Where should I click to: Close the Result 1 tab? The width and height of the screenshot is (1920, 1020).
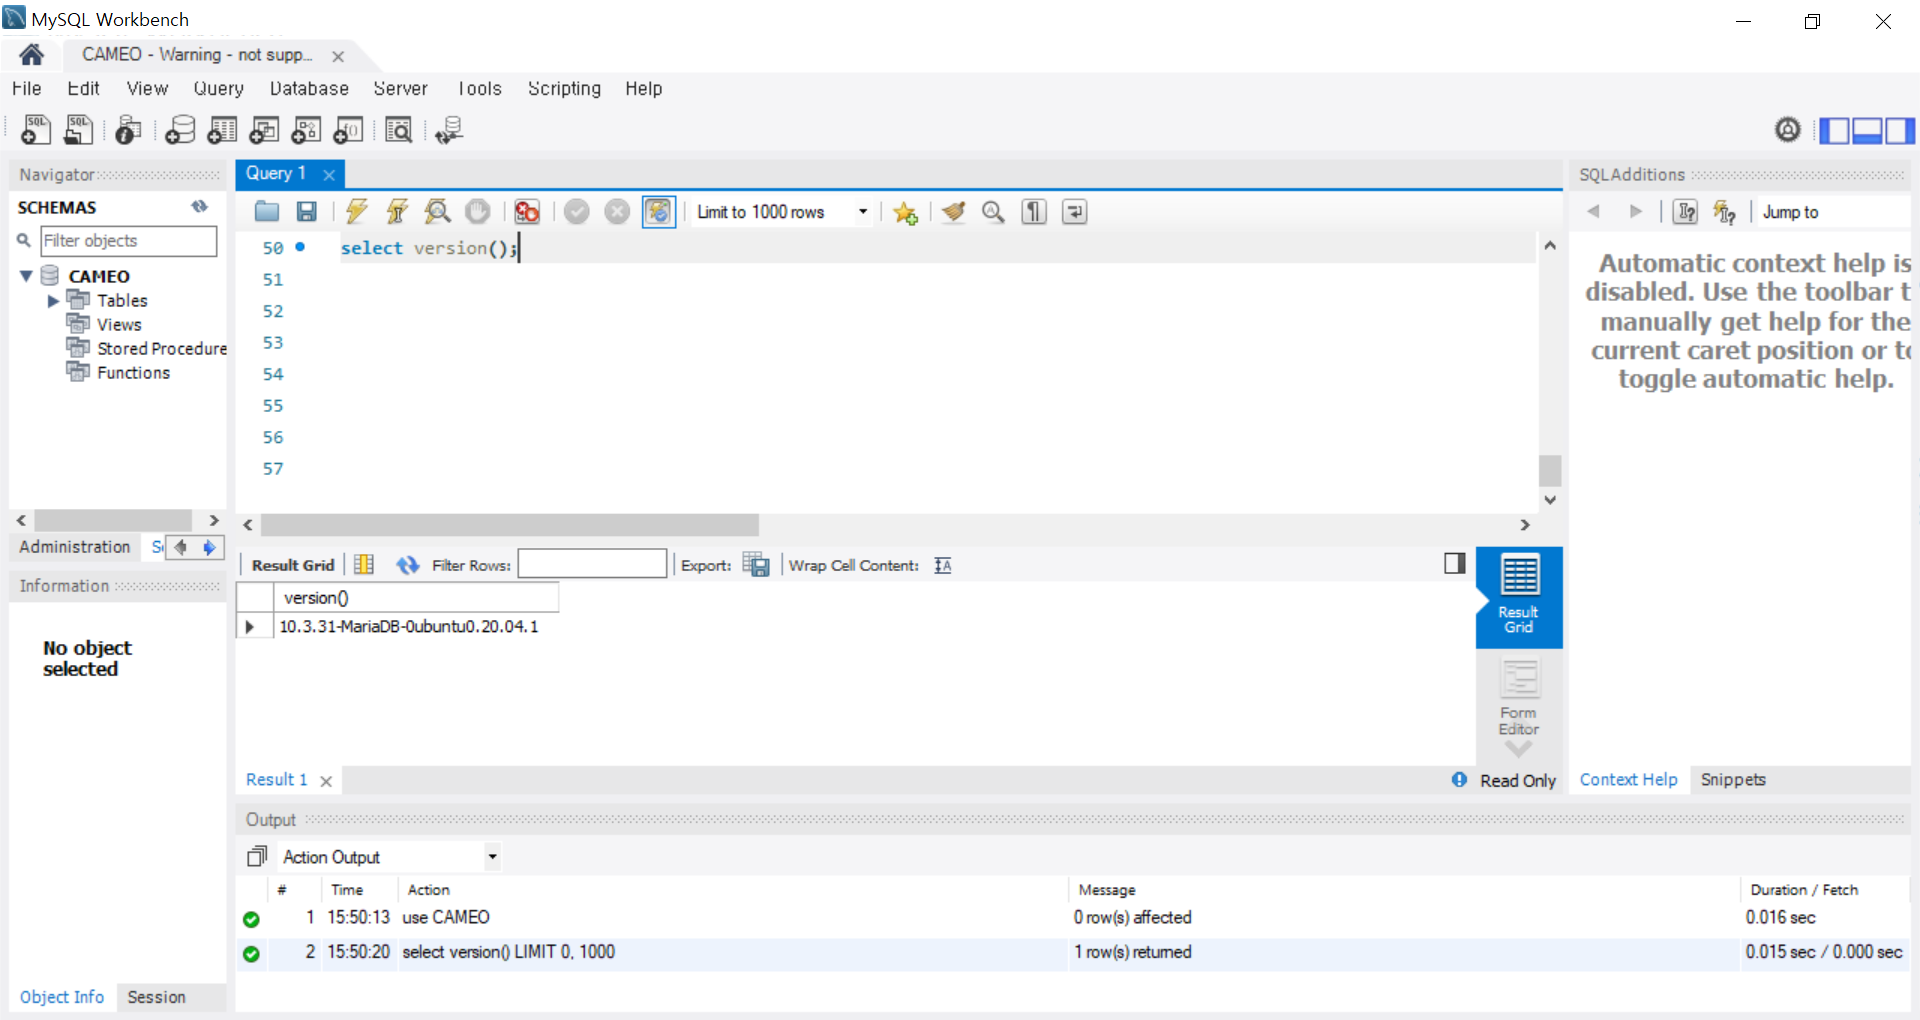[326, 781]
